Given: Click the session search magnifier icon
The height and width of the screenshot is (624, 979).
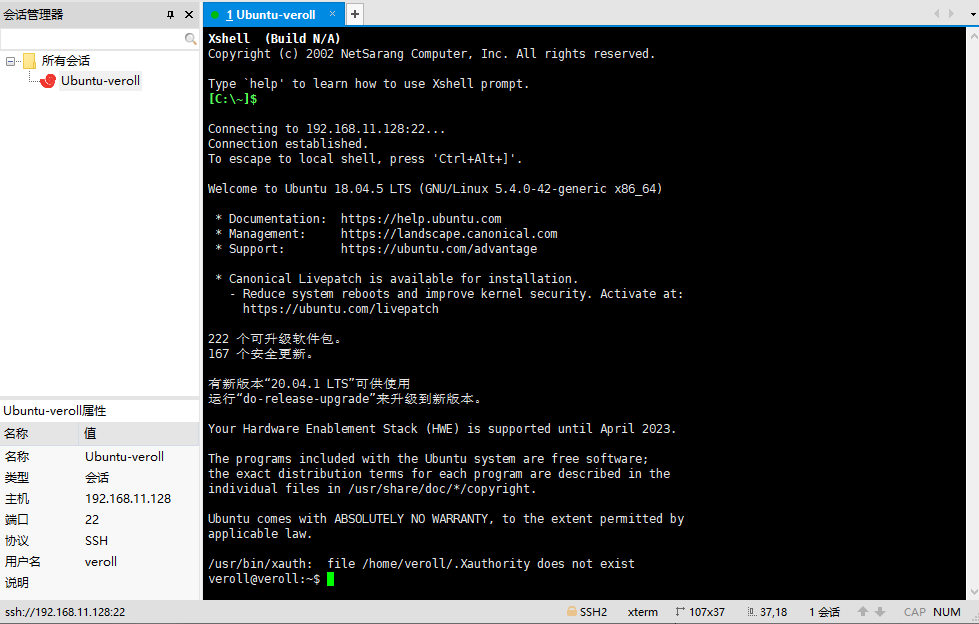Looking at the screenshot, I should pos(190,39).
